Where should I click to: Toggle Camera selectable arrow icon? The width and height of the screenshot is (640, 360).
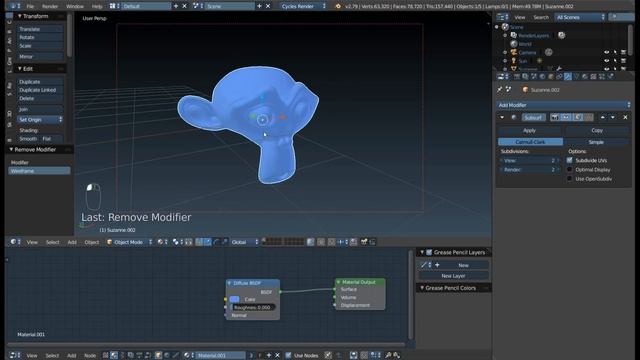click(615, 52)
